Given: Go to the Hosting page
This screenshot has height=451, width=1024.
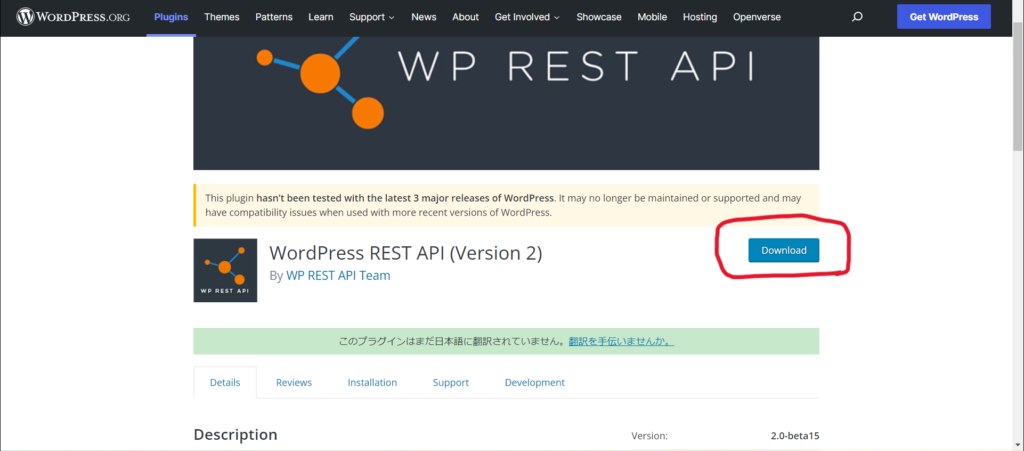Looking at the screenshot, I should (699, 17).
